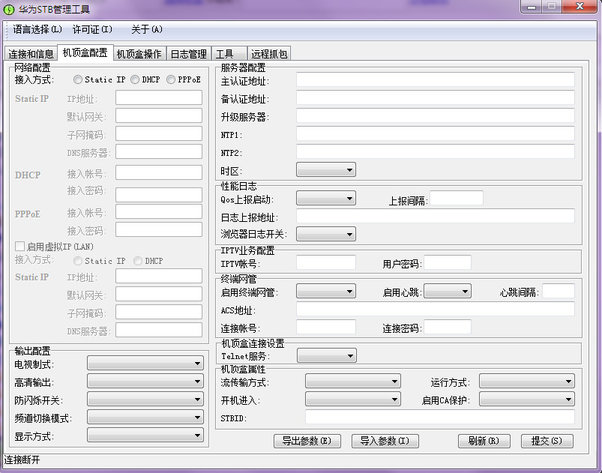Switch to the 工具 tab
602x473 pixels.
tap(228, 54)
